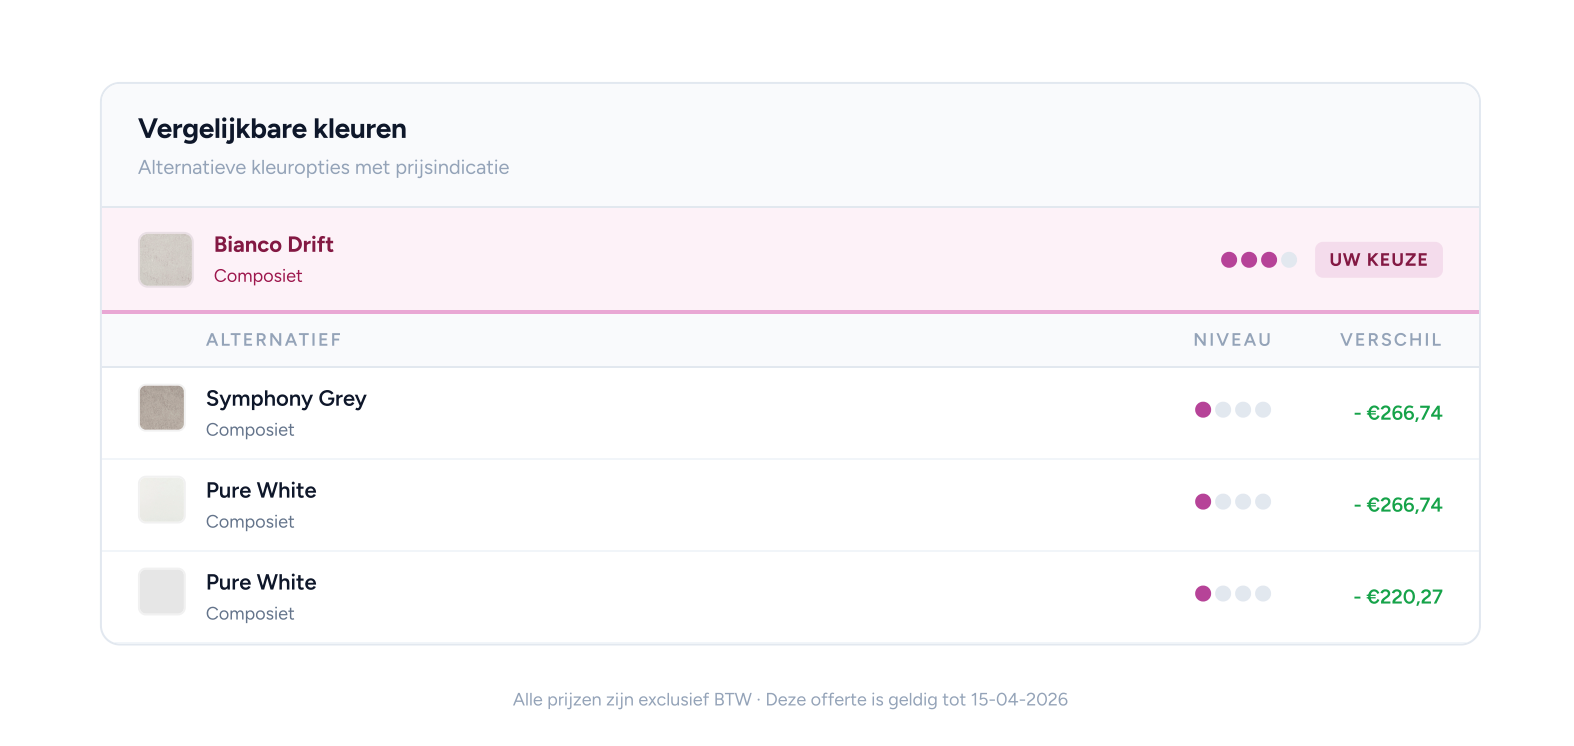Click the Pure White swatch in the €220,27 row
This screenshot has width=1574, height=746.
pyautogui.click(x=161, y=592)
